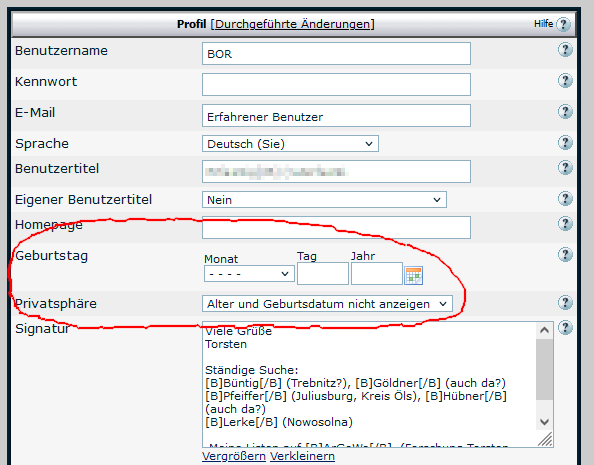Show help for the E-Mail row
Viewport: 594px width, 465px height.
(x=565, y=112)
